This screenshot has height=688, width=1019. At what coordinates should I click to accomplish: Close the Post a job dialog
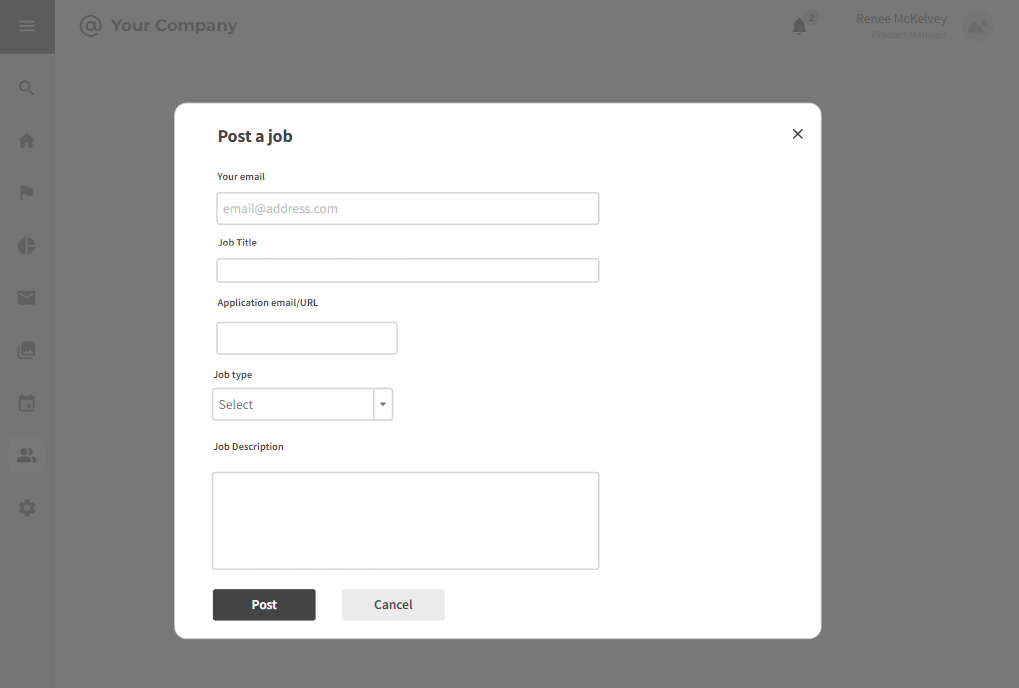pyautogui.click(x=797, y=133)
